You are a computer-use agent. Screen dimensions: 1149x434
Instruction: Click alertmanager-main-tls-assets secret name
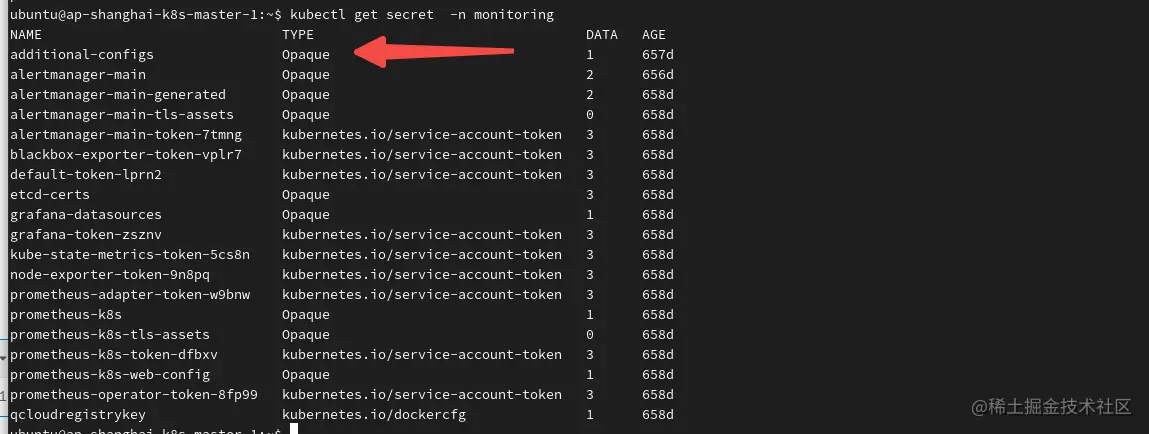(122, 114)
